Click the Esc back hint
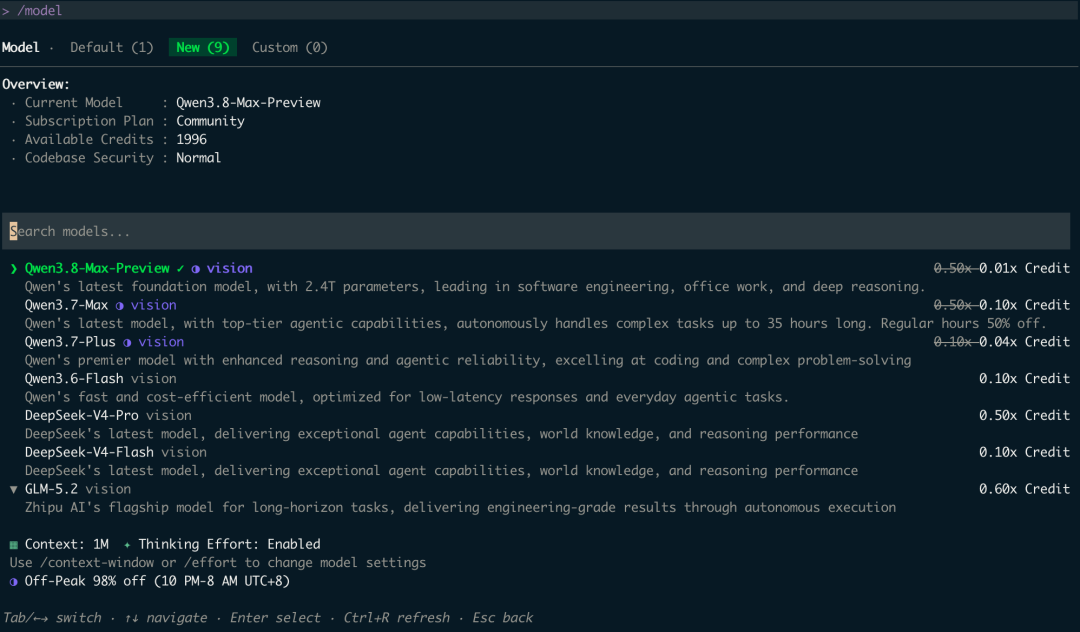Viewport: 1080px width, 632px height. pos(502,618)
